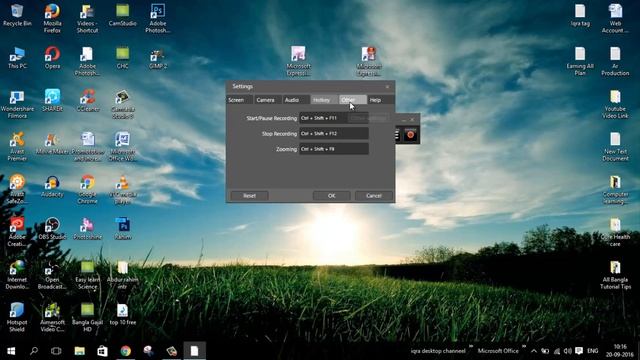Open the Camera settings tab
Screen dimensions: 640x360
[x=267, y=100]
